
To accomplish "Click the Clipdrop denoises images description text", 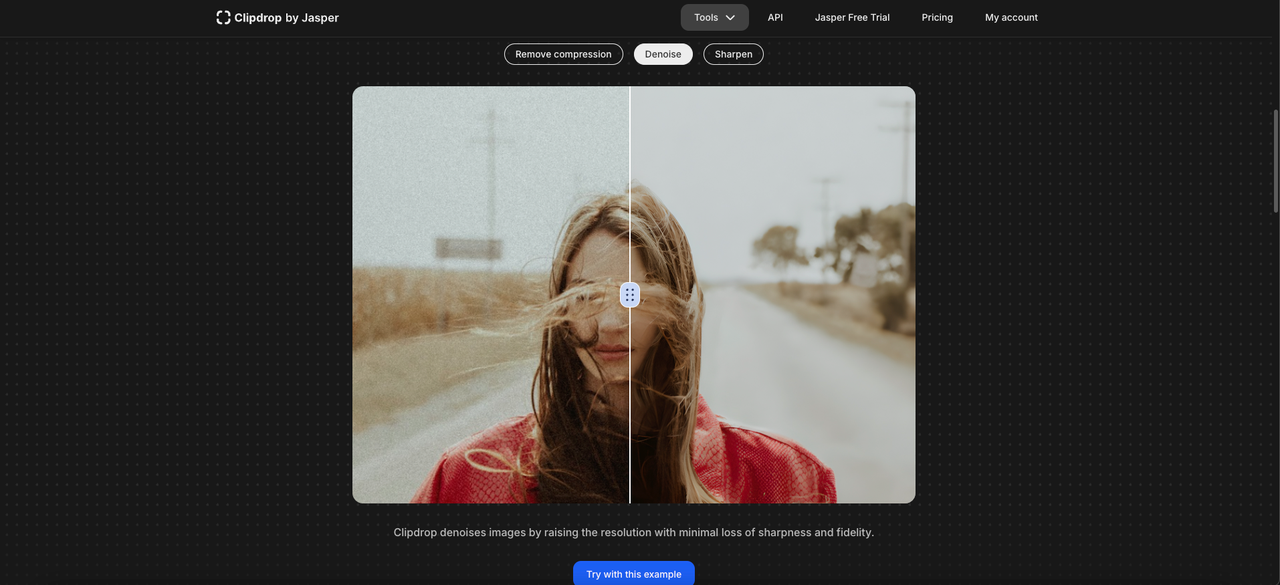I will (x=634, y=532).
